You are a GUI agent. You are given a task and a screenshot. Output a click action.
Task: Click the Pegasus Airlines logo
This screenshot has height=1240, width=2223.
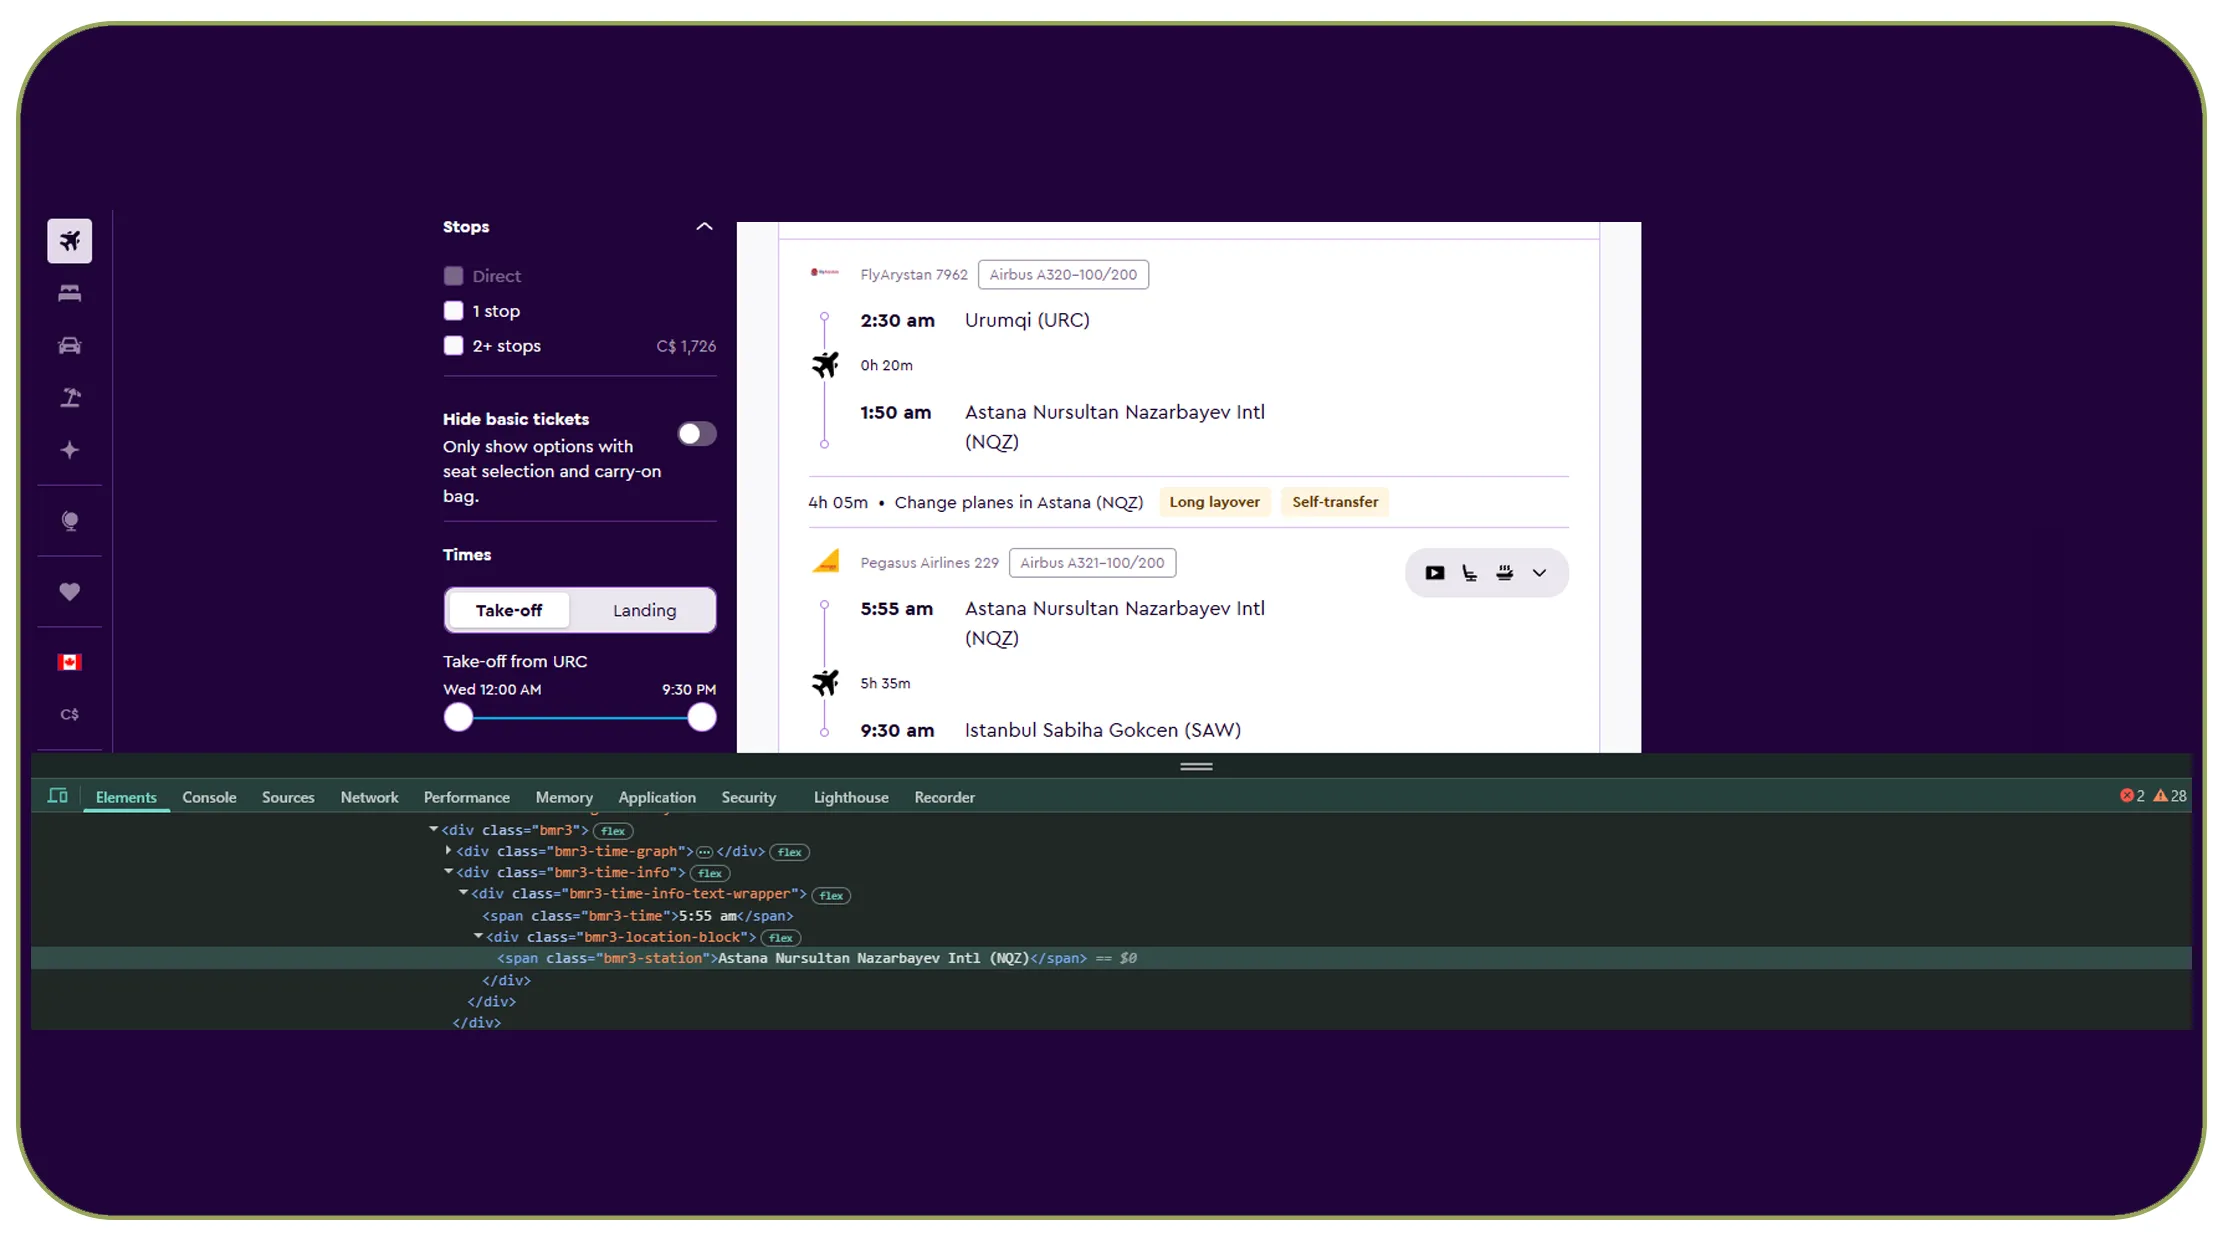[x=825, y=562]
